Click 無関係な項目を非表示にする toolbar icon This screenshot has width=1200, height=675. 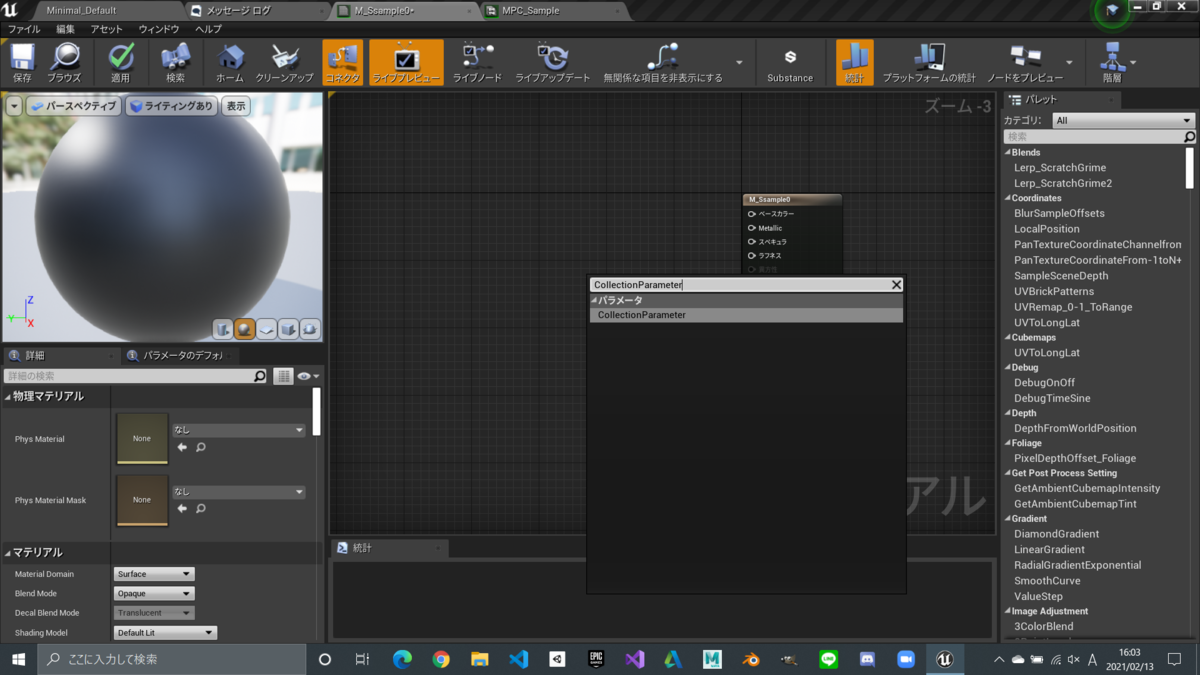[x=662, y=63]
